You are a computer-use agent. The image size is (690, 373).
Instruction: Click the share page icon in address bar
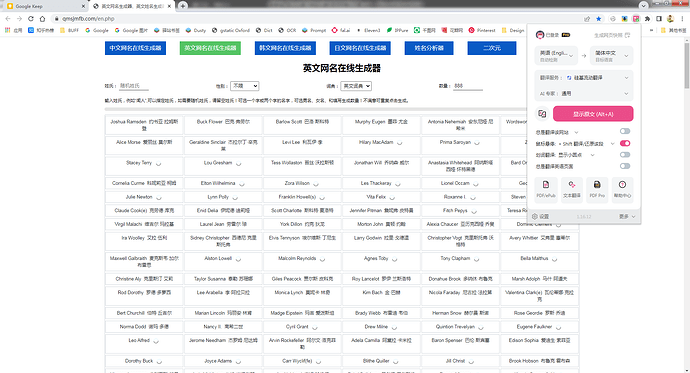coord(587,19)
